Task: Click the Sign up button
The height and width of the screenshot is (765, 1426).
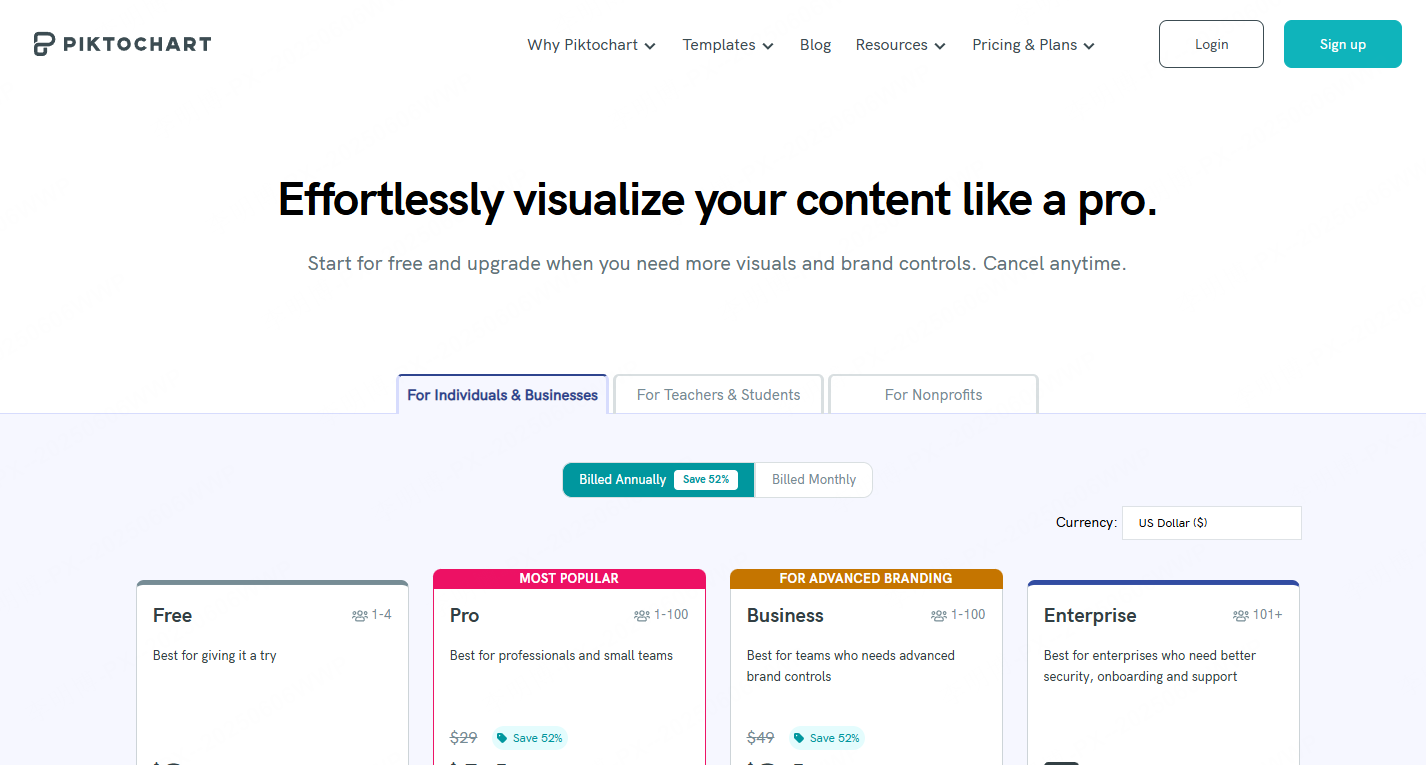Action: pos(1342,43)
